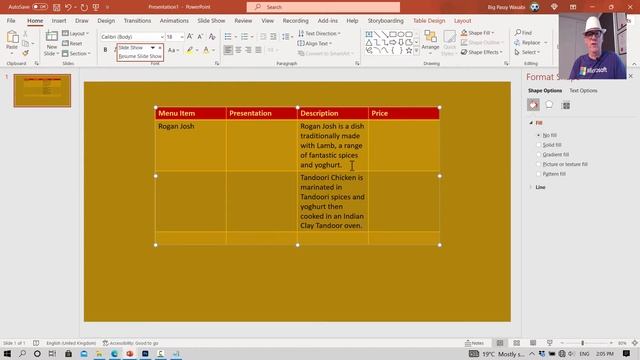Open Size & Properties tab in Format Shape

tap(566, 105)
